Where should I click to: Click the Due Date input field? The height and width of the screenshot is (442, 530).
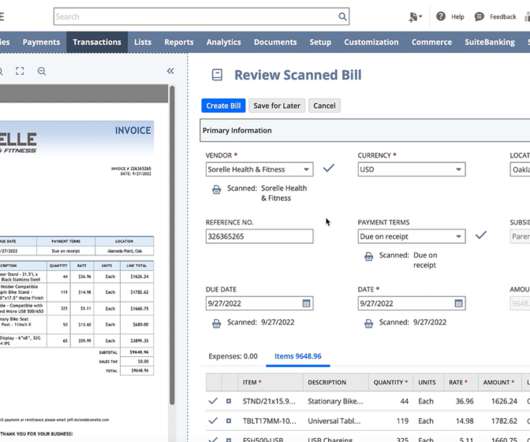click(259, 303)
